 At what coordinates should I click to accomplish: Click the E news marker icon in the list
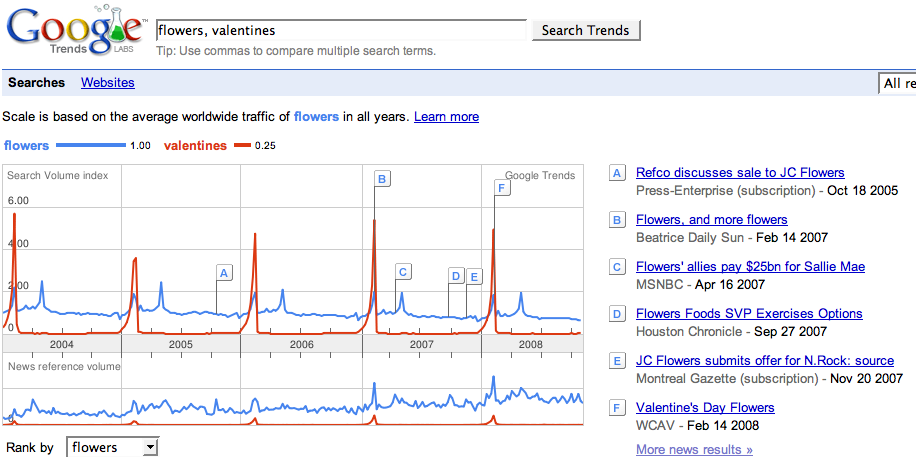pyautogui.click(x=617, y=361)
